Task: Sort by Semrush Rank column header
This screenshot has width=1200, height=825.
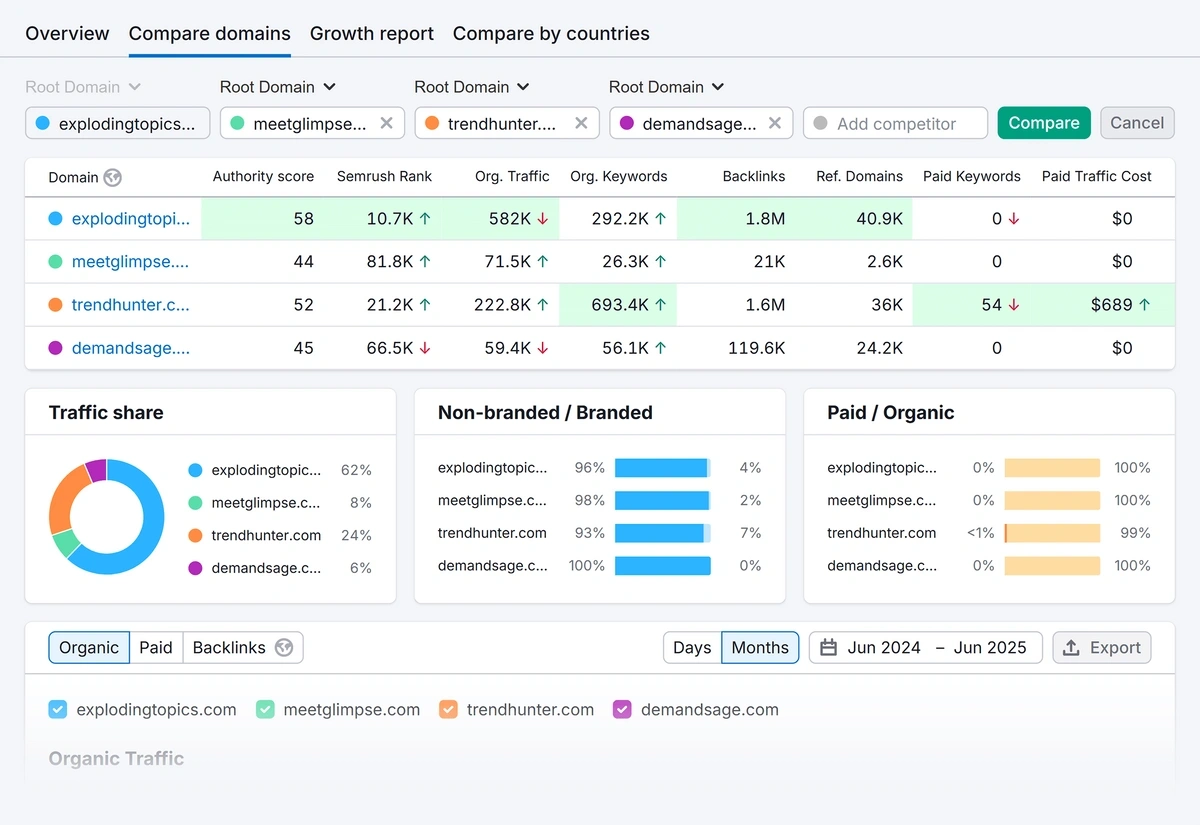Action: tap(384, 176)
